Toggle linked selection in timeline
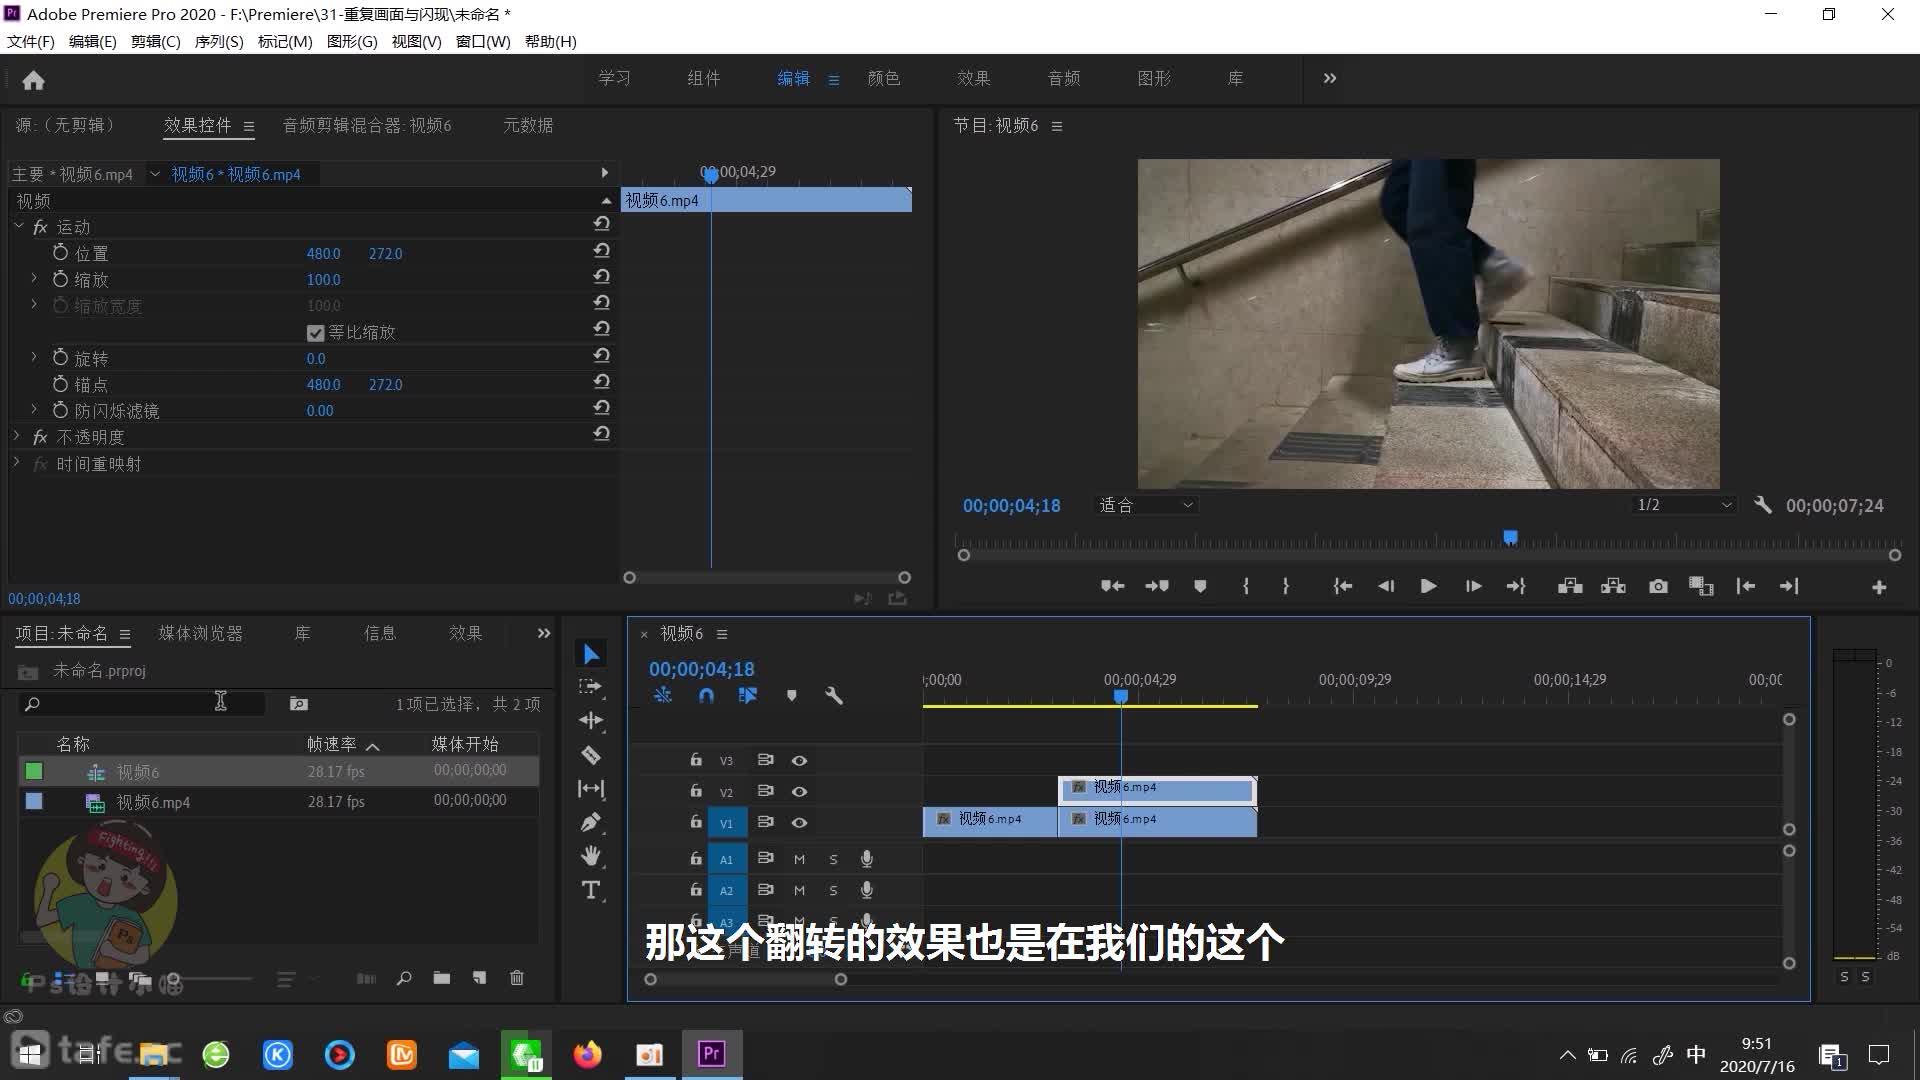Image resolution: width=1920 pixels, height=1080 pixels. point(748,696)
